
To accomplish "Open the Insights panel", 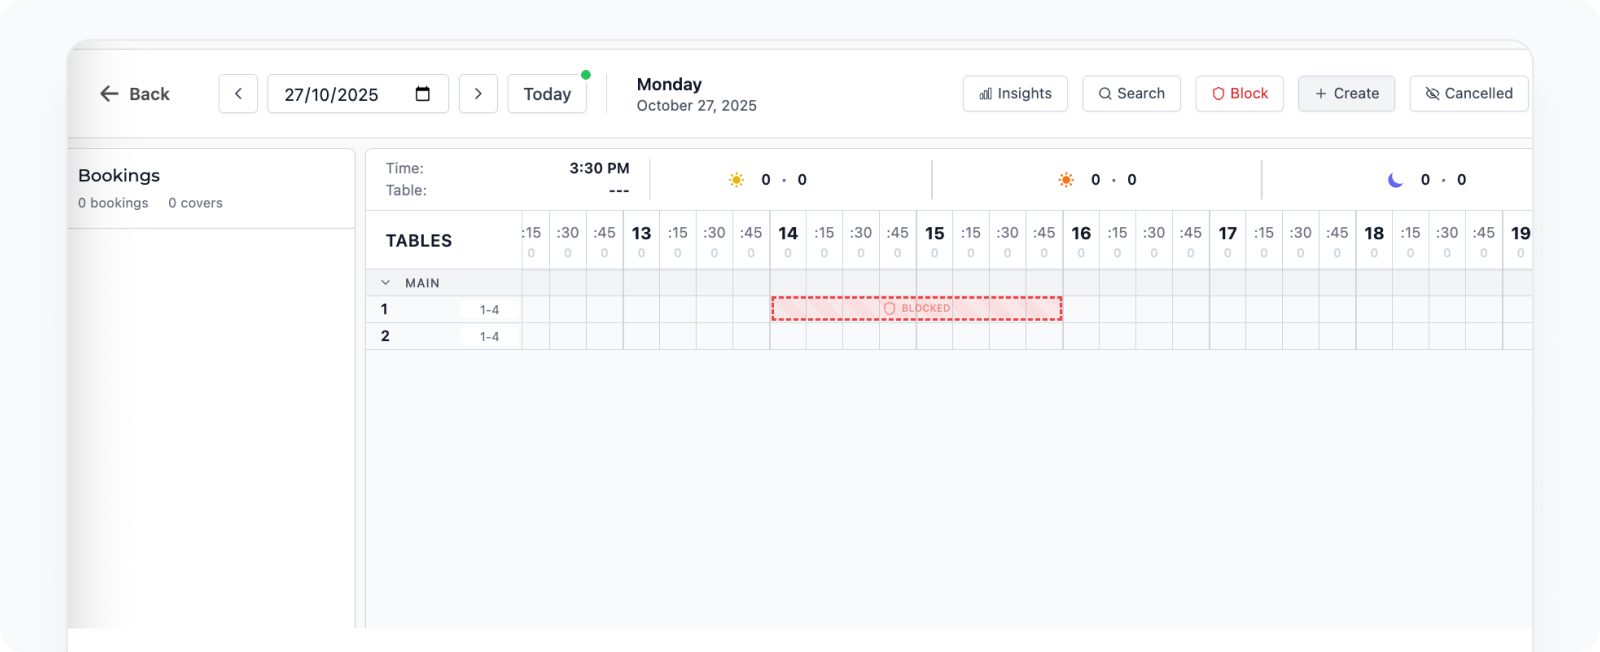I will point(1015,94).
